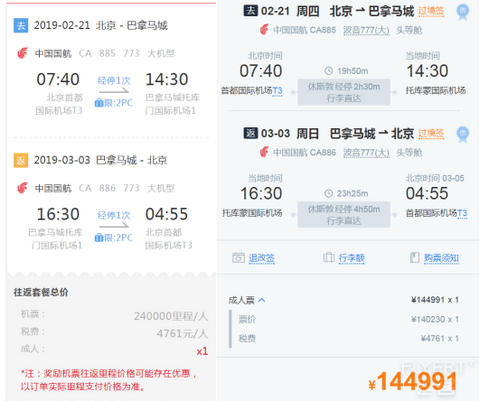Click the red x1 adult count
The image size is (480, 401).
(x=202, y=351)
